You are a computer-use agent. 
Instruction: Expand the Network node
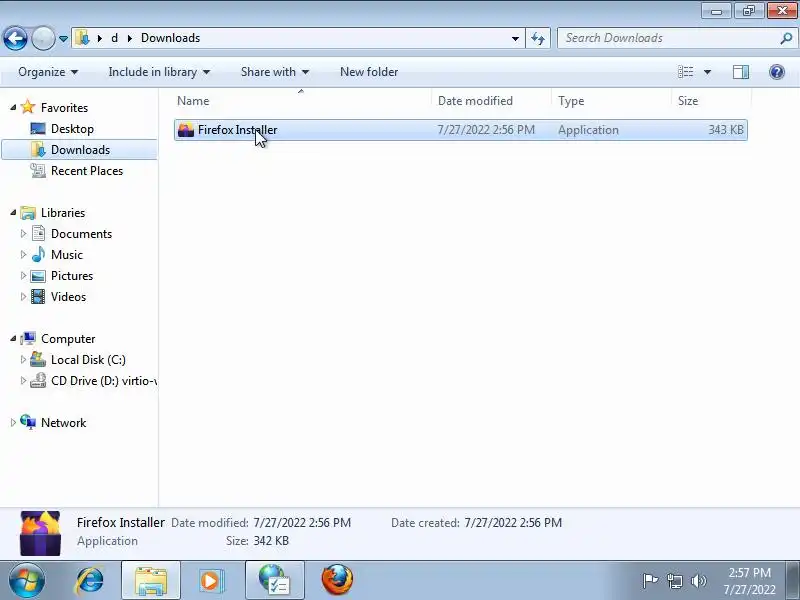tap(13, 422)
